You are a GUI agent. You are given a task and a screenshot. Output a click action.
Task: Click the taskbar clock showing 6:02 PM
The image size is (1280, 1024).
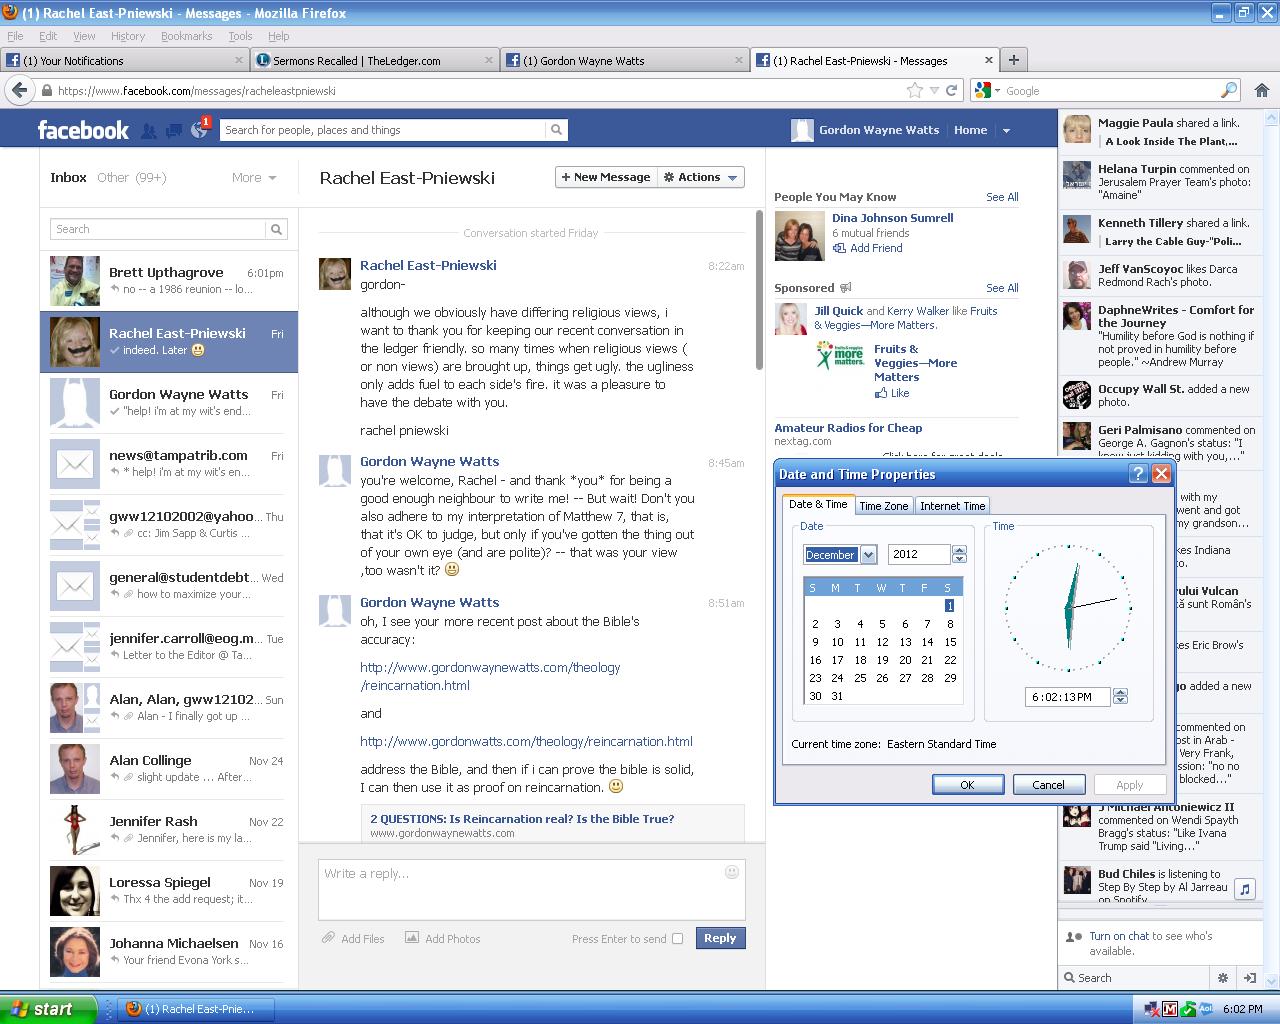pyautogui.click(x=1243, y=1009)
